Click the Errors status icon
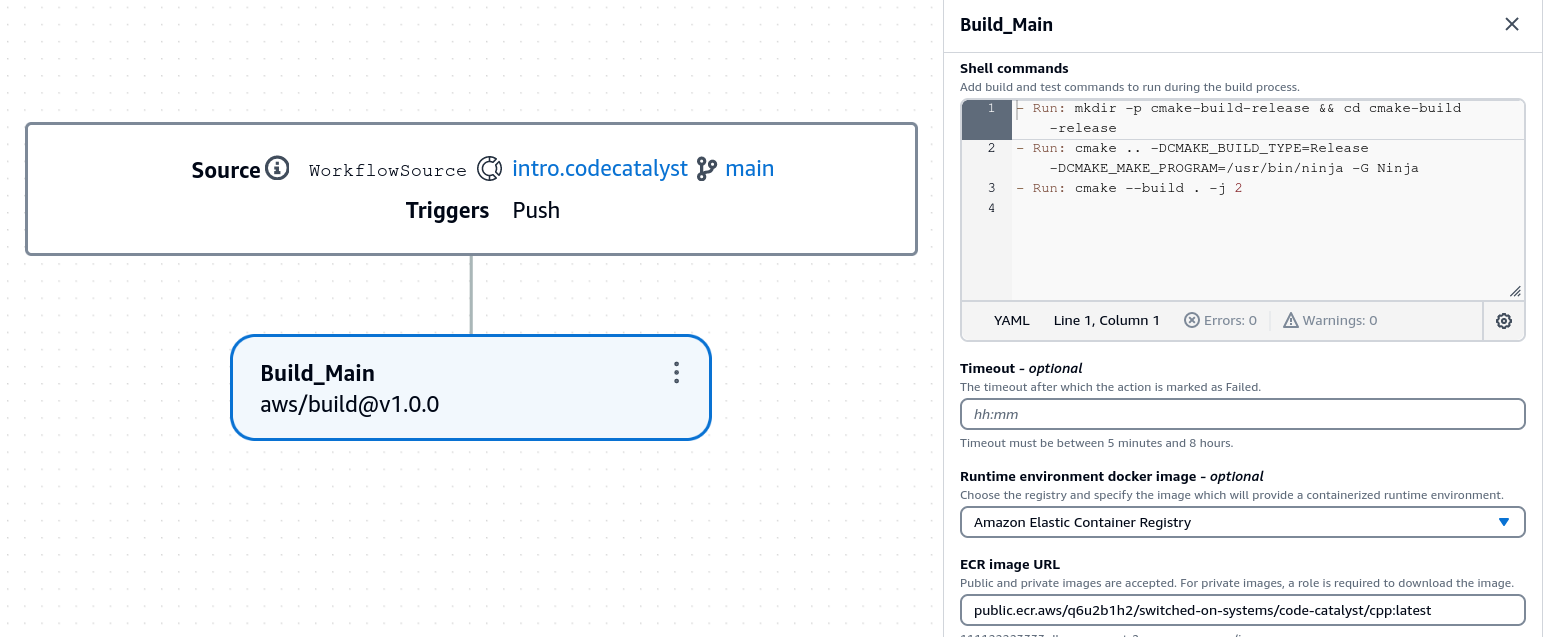Image resolution: width=1543 pixels, height=637 pixels. pyautogui.click(x=1191, y=321)
